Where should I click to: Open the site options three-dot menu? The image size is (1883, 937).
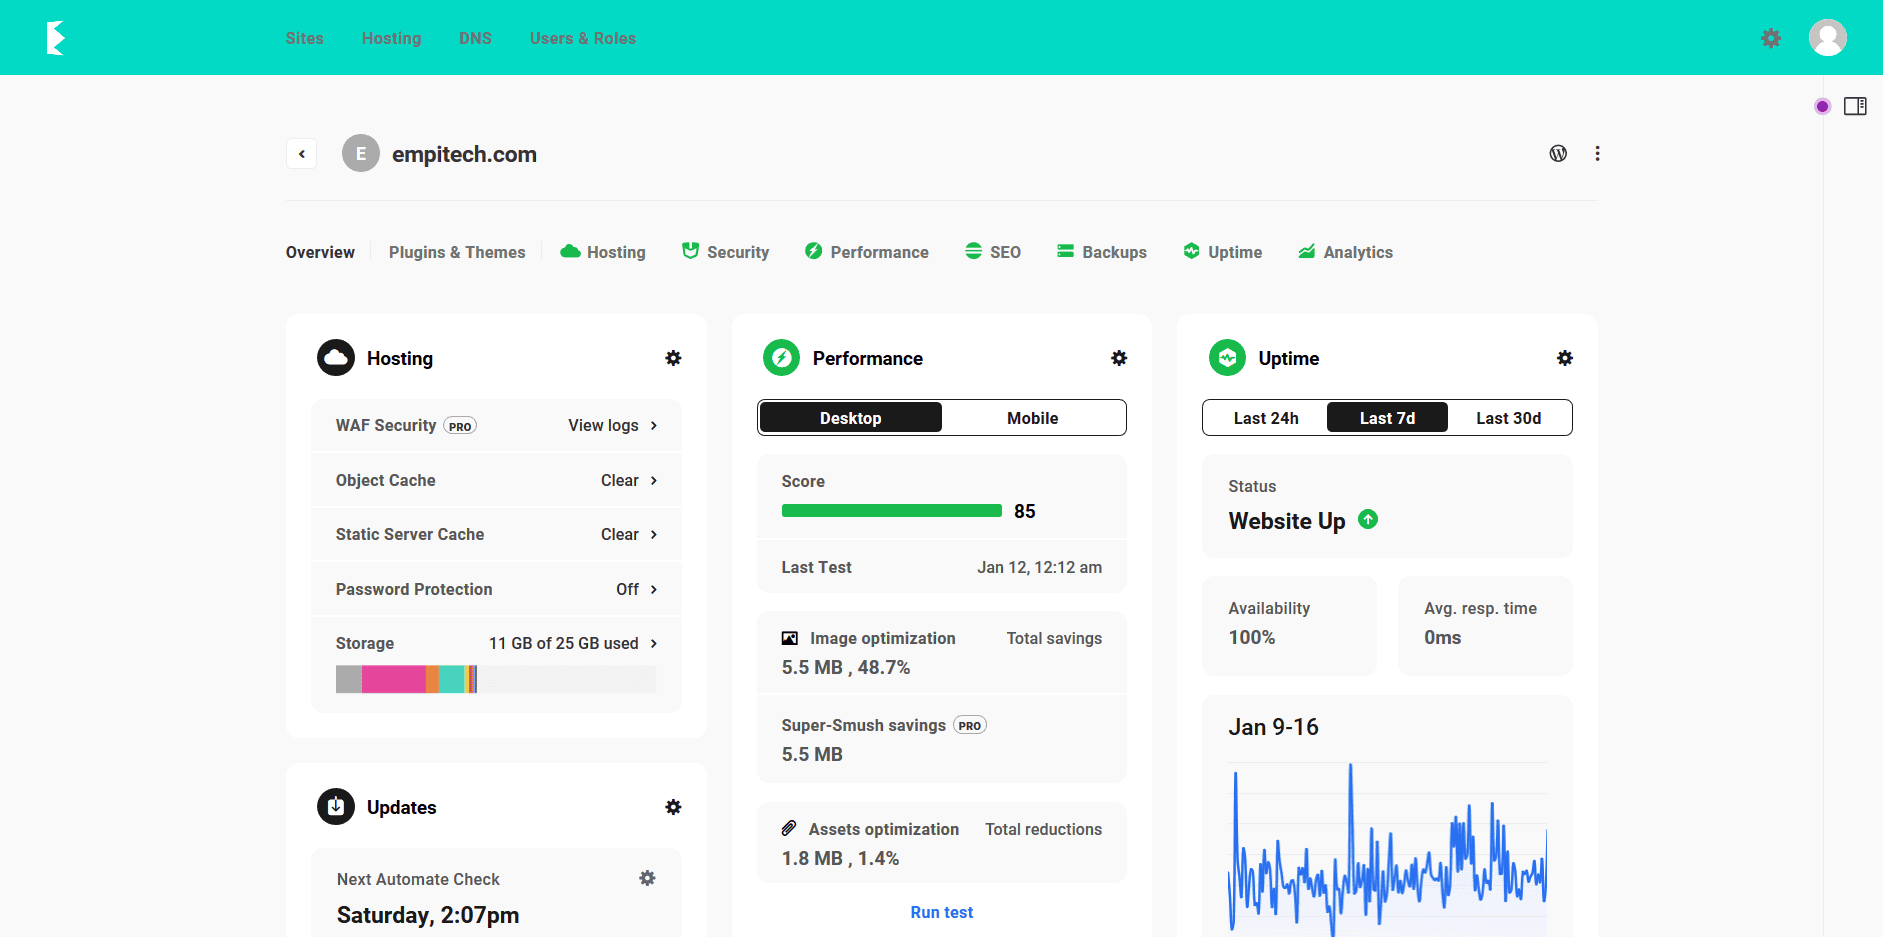(x=1597, y=153)
